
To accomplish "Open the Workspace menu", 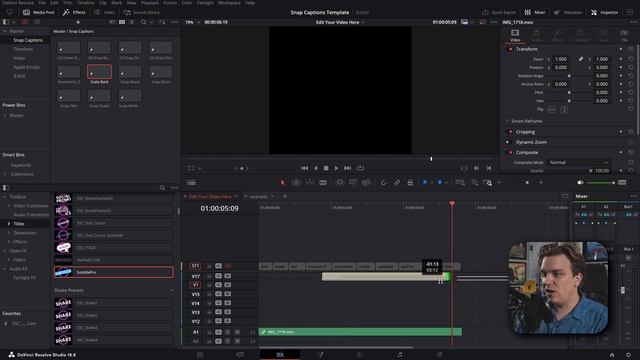I will (229, 2).
